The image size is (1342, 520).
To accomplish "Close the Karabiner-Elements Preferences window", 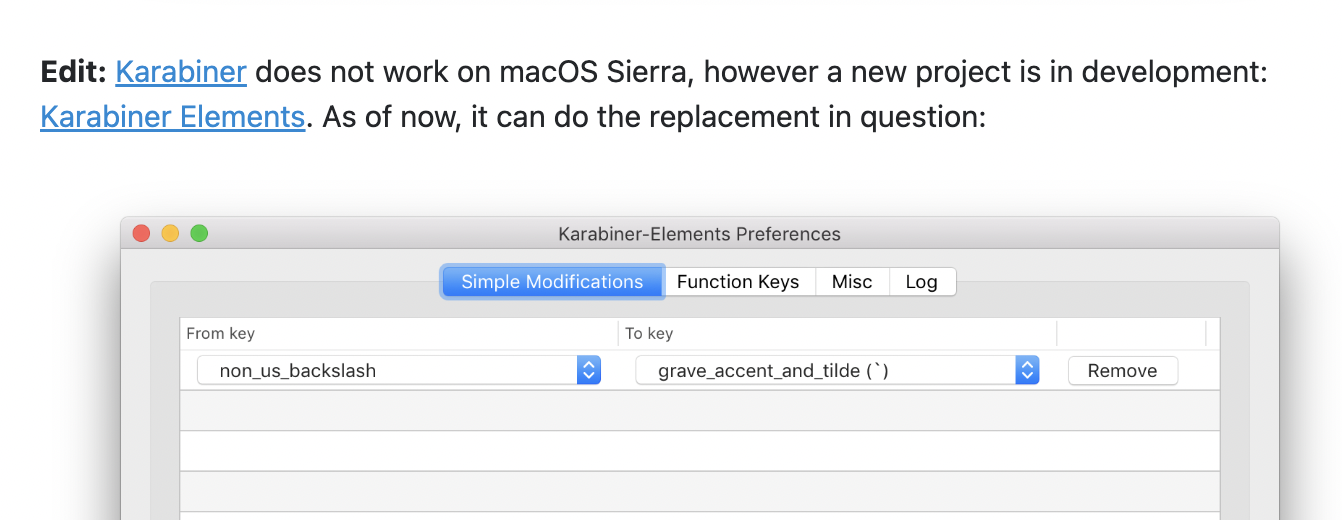I will tap(142, 234).
